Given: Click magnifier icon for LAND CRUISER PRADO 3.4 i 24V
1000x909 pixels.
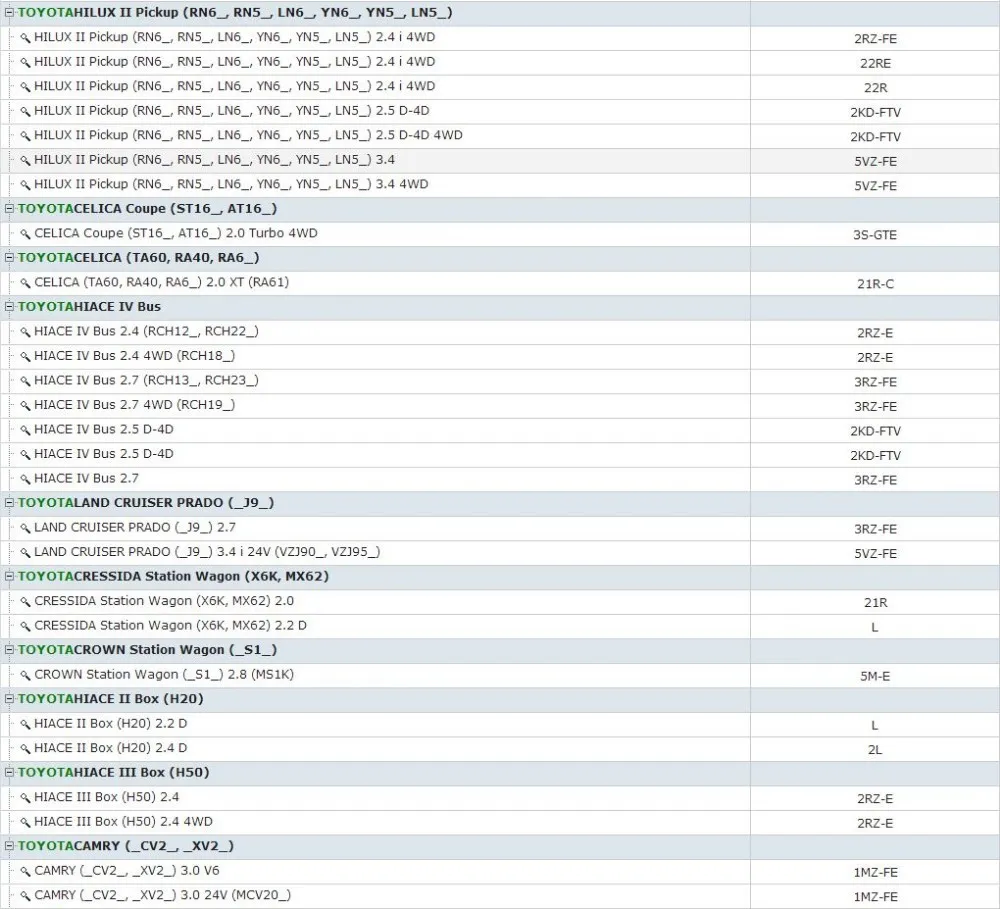Looking at the screenshot, I should 25,552.
